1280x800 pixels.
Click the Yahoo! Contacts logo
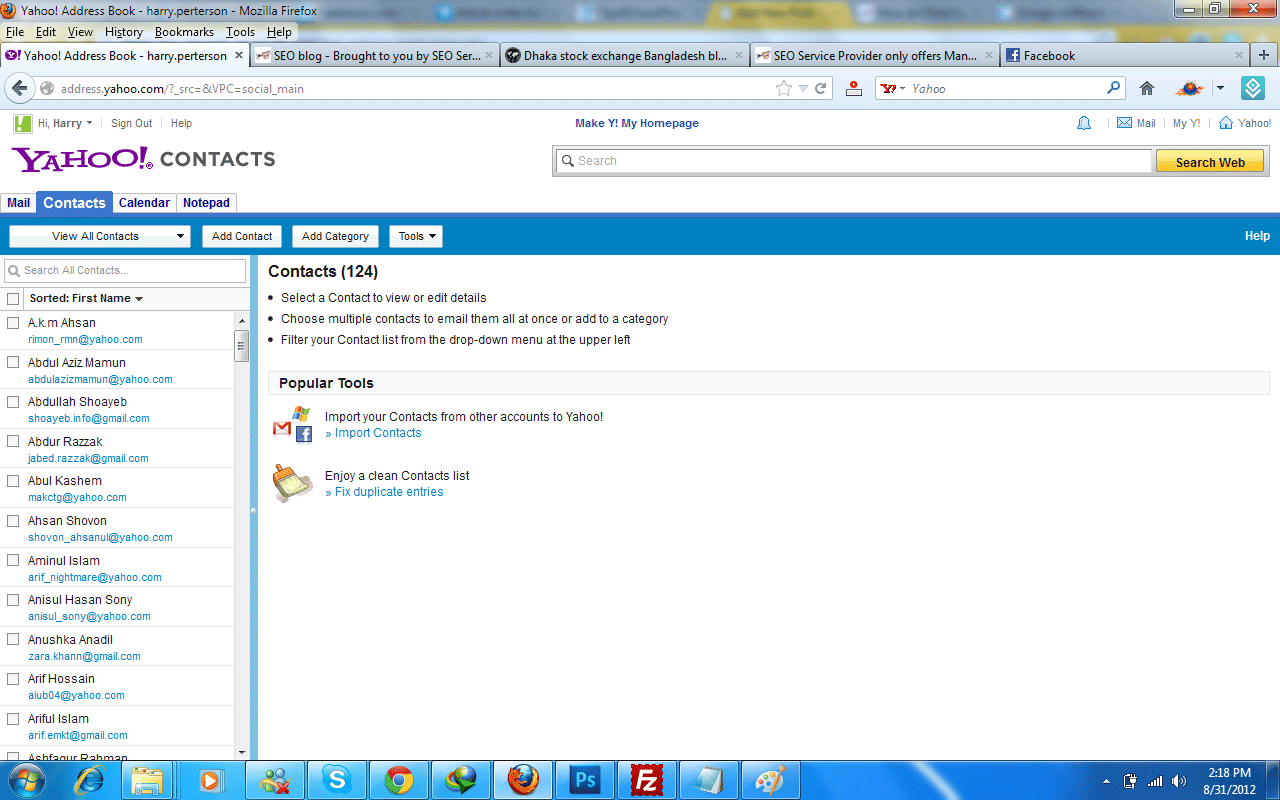click(x=143, y=159)
